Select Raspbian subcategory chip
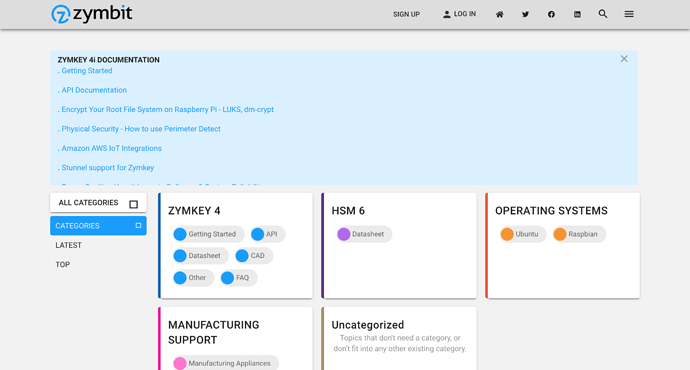This screenshot has height=370, width=690. click(579, 234)
